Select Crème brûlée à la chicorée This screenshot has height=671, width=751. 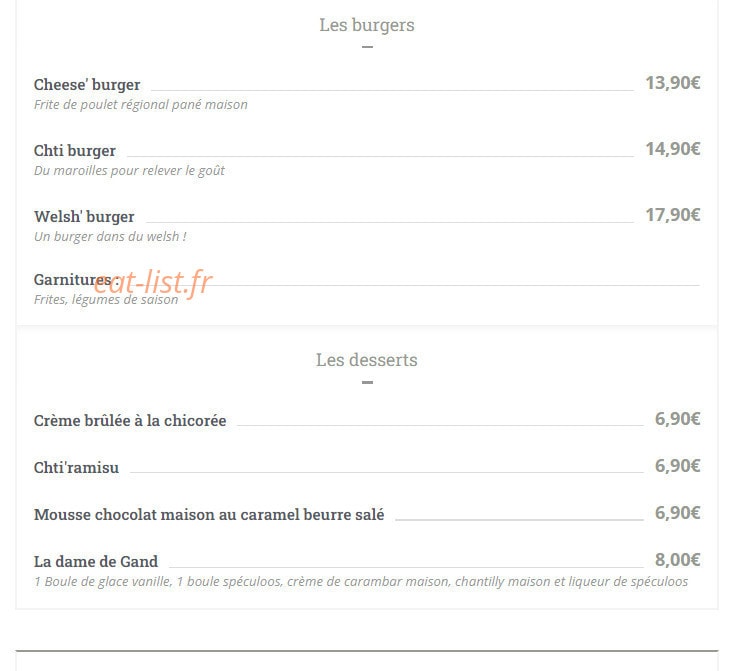click(130, 421)
